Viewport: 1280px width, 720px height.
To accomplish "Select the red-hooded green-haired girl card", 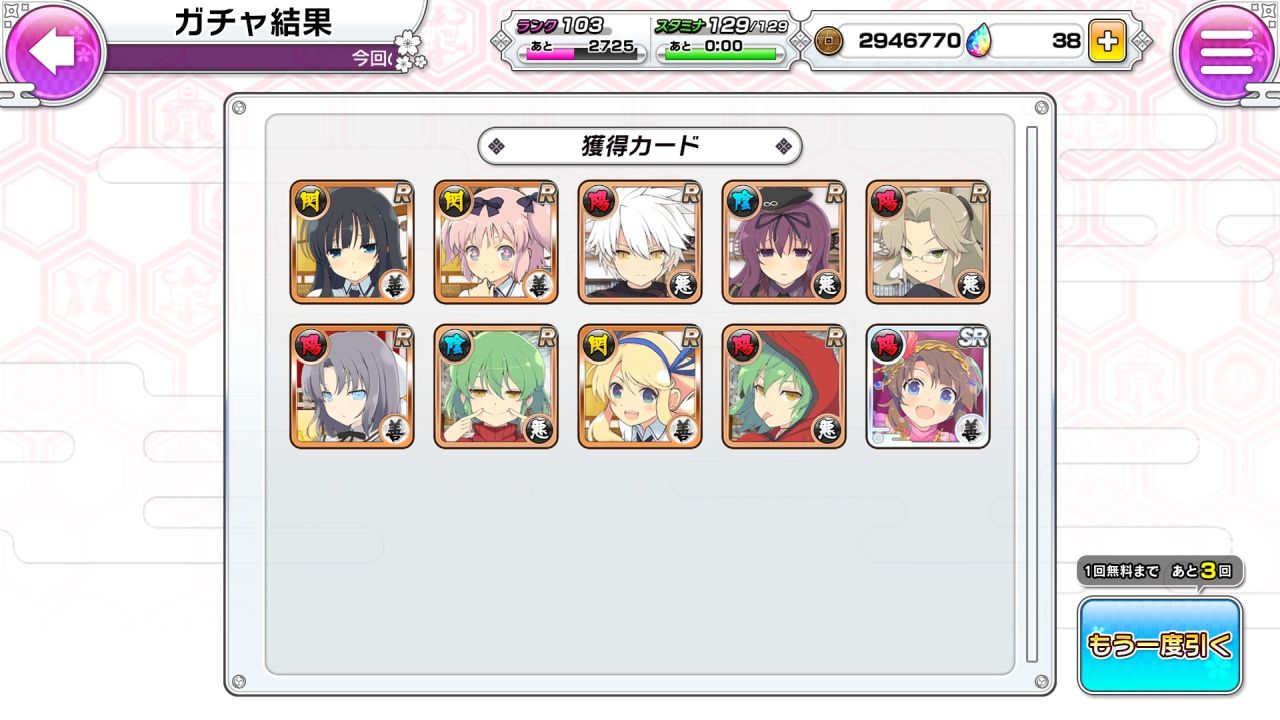I will pos(784,386).
